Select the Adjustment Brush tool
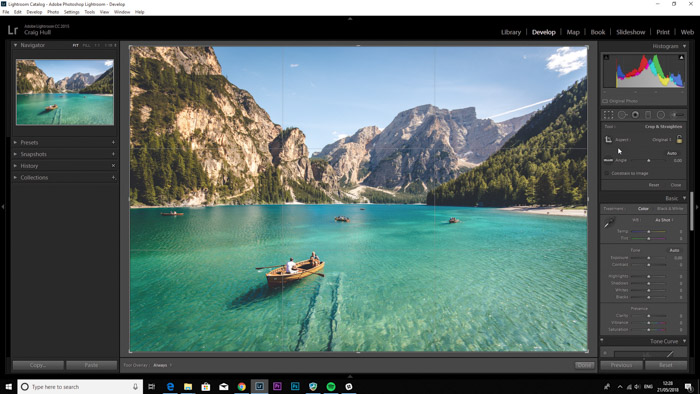700x394 pixels. (x=677, y=115)
